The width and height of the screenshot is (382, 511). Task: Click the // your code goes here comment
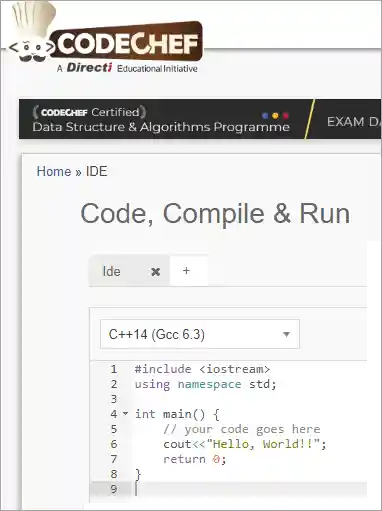[x=242, y=429]
